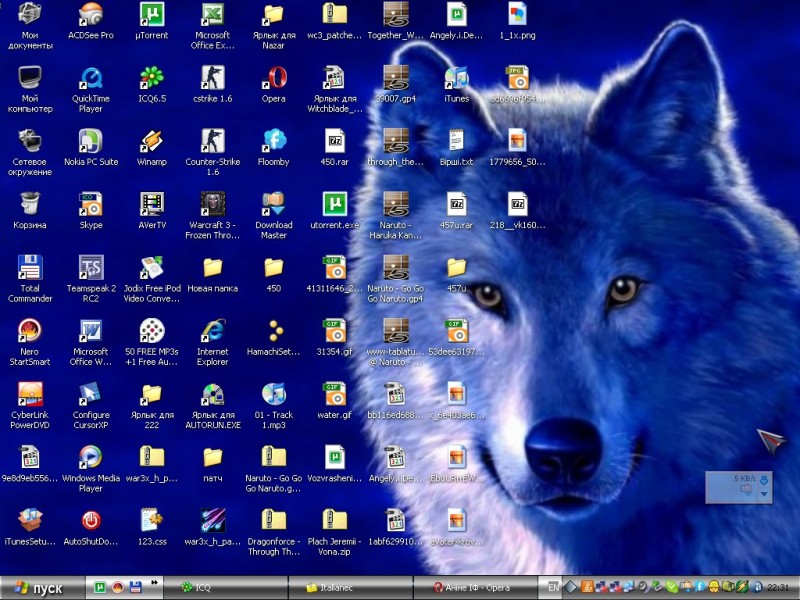Open the Winamp desktop shortcut
The image size is (800, 600).
point(152,141)
